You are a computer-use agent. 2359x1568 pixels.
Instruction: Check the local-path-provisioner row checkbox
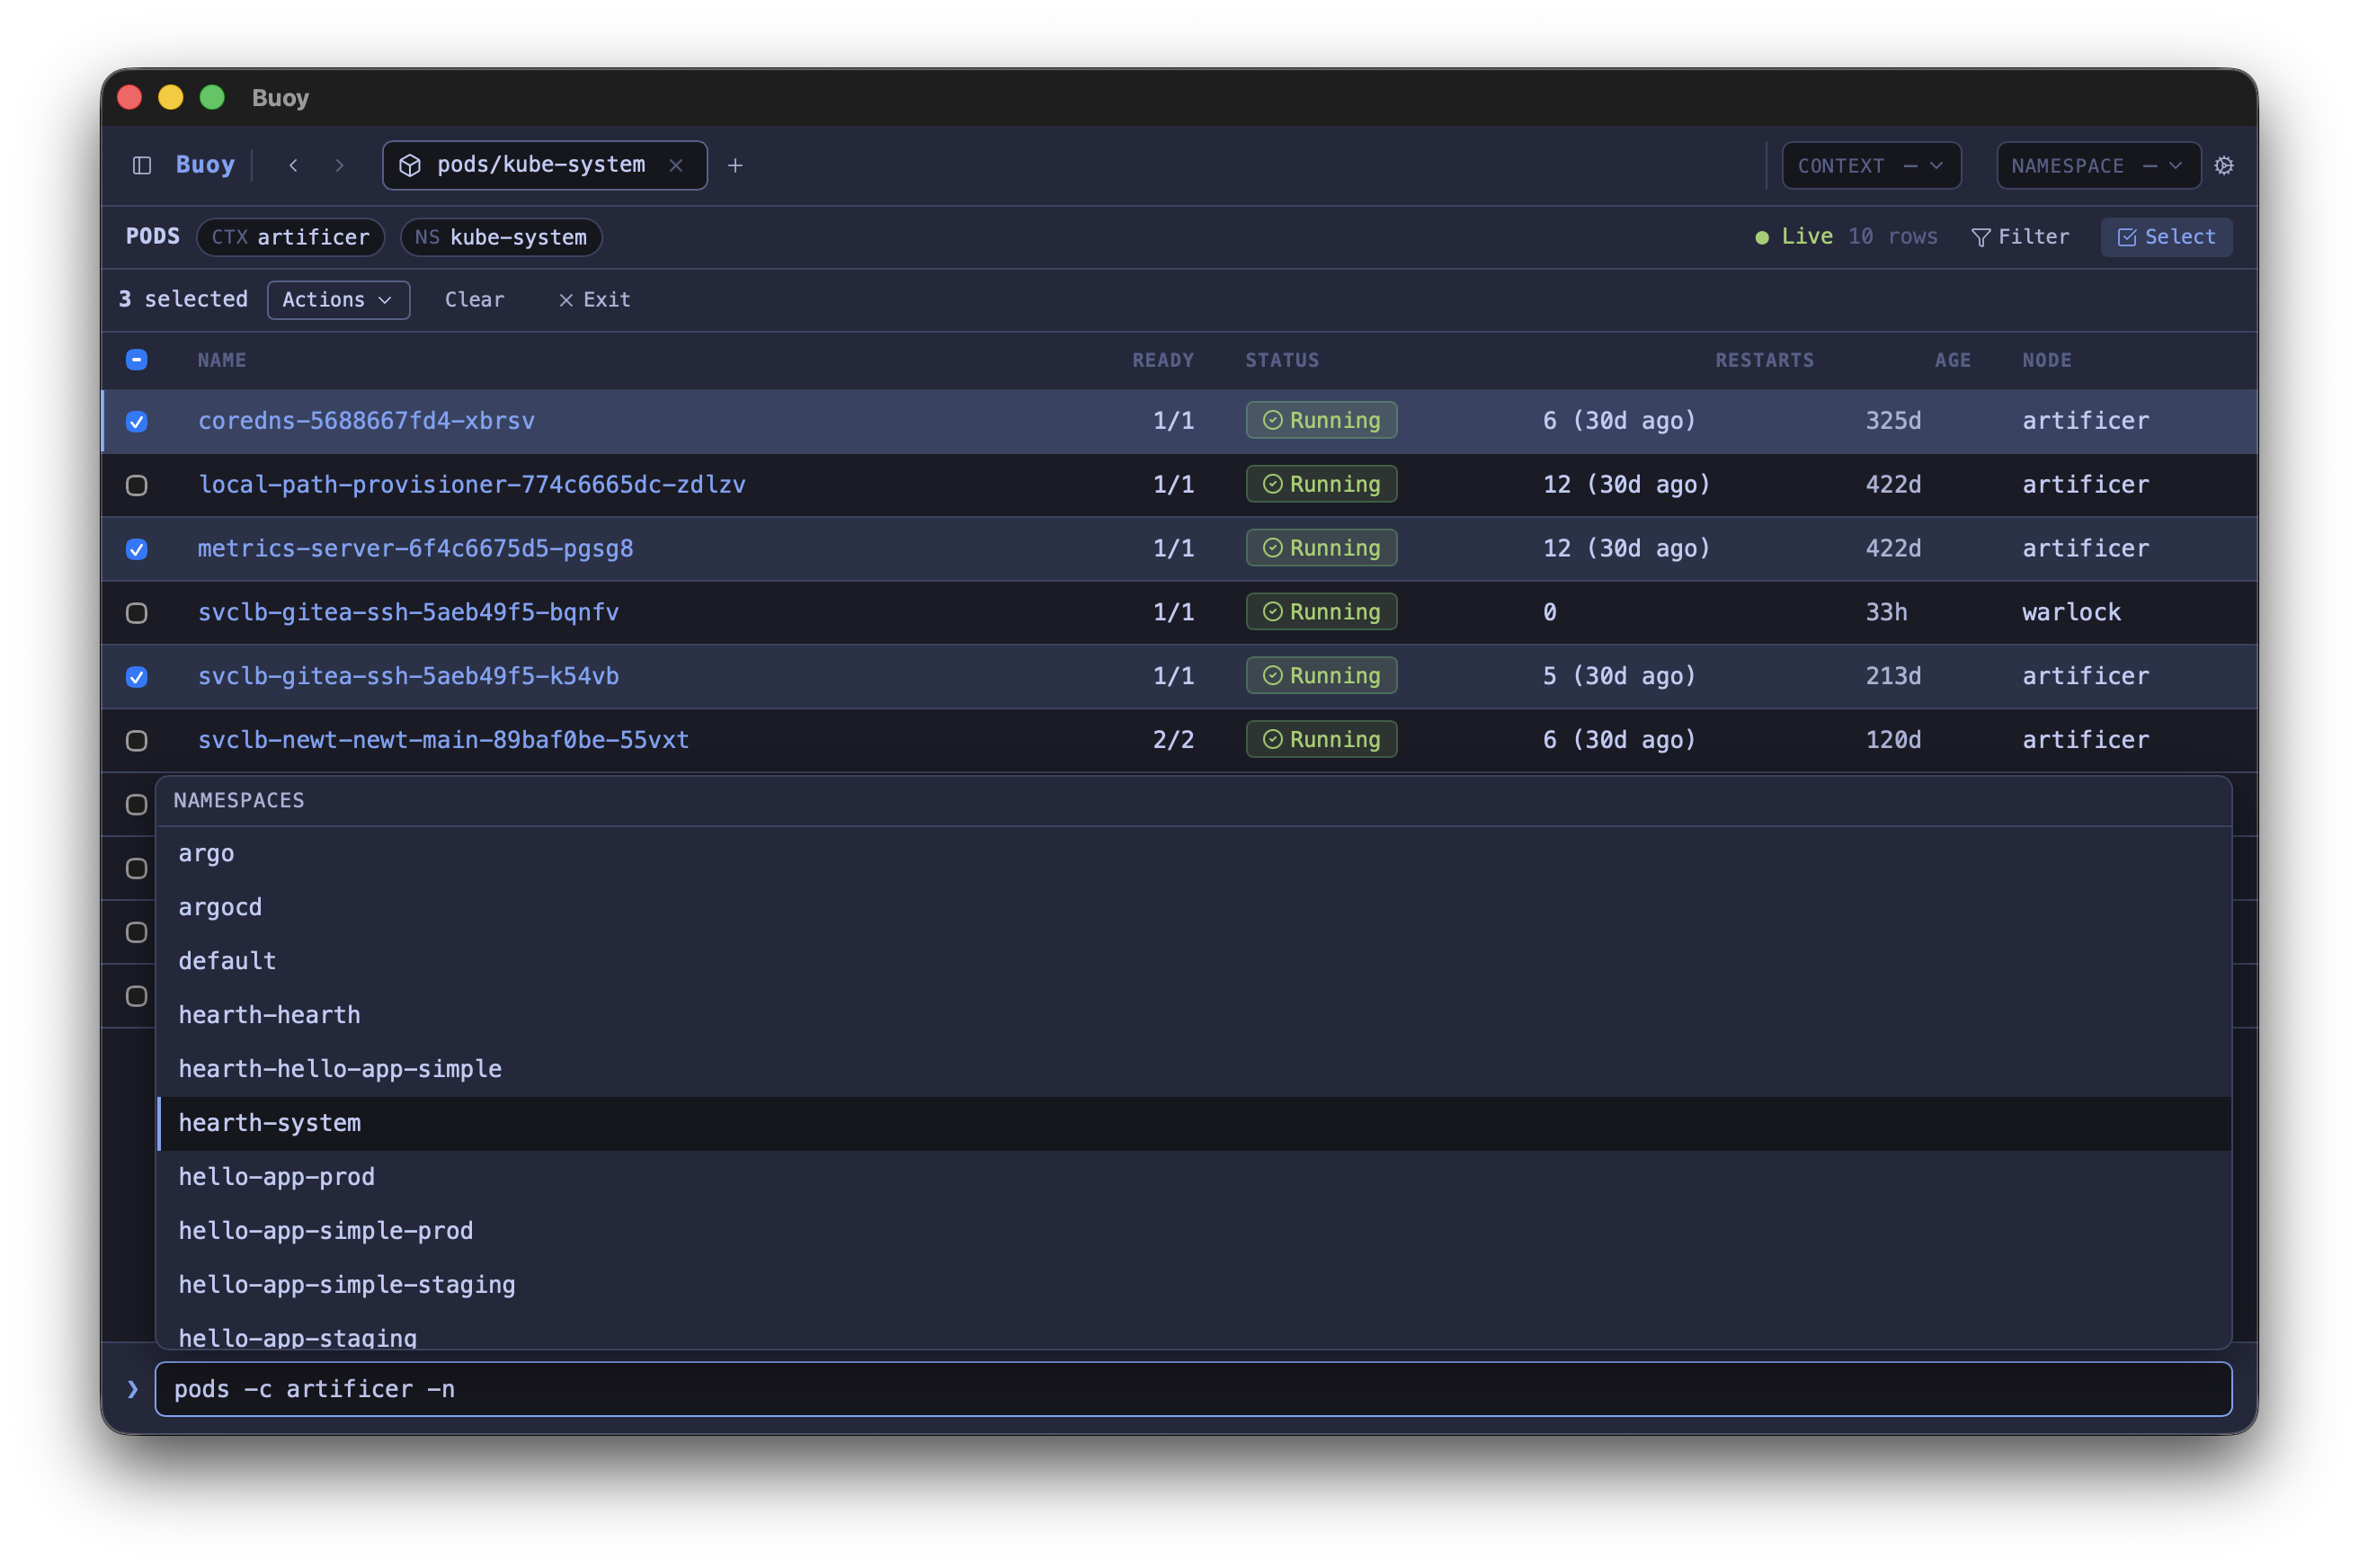tap(137, 485)
